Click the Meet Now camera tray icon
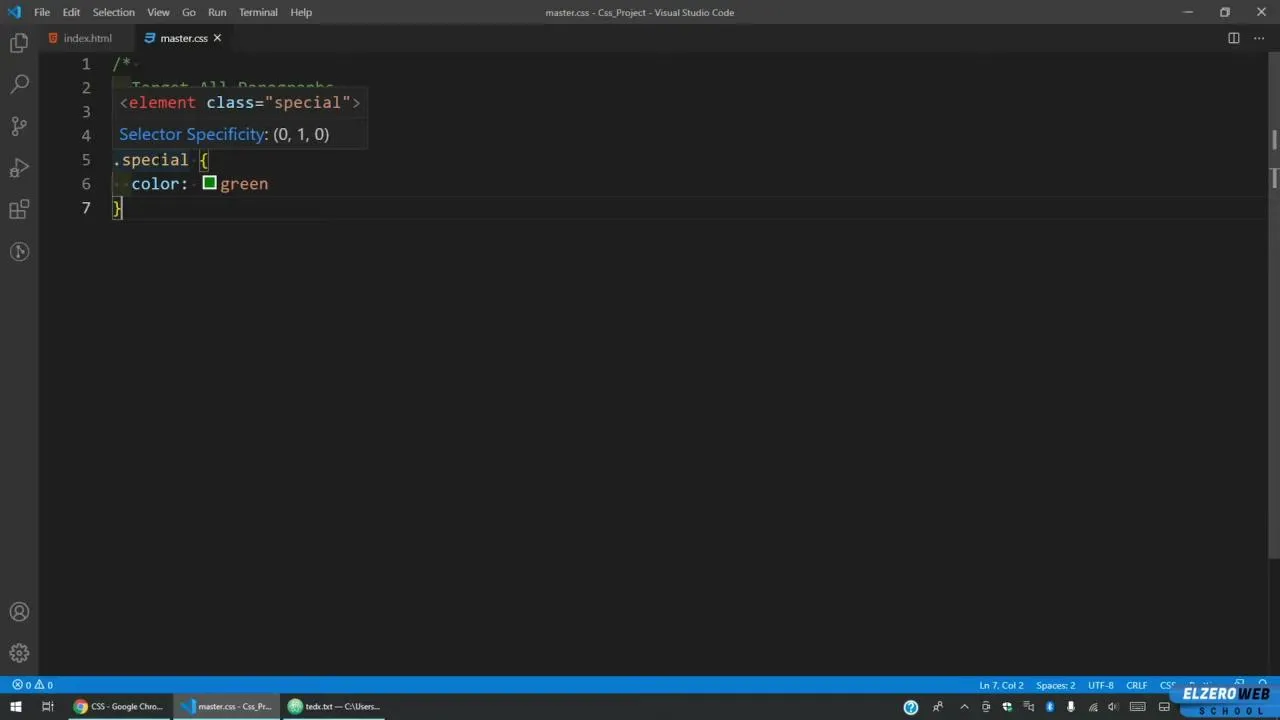Screen dimensions: 1280x720 [986, 707]
